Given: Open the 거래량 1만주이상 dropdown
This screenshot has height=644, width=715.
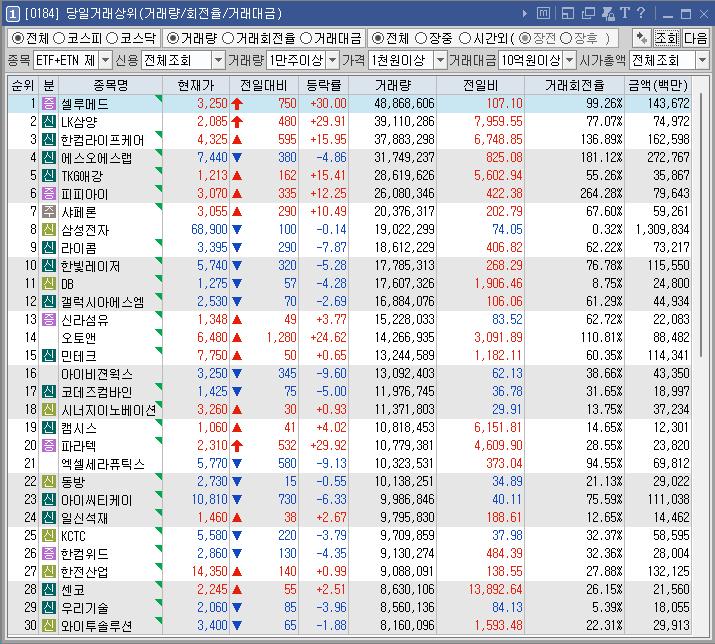Looking at the screenshot, I should 333,60.
